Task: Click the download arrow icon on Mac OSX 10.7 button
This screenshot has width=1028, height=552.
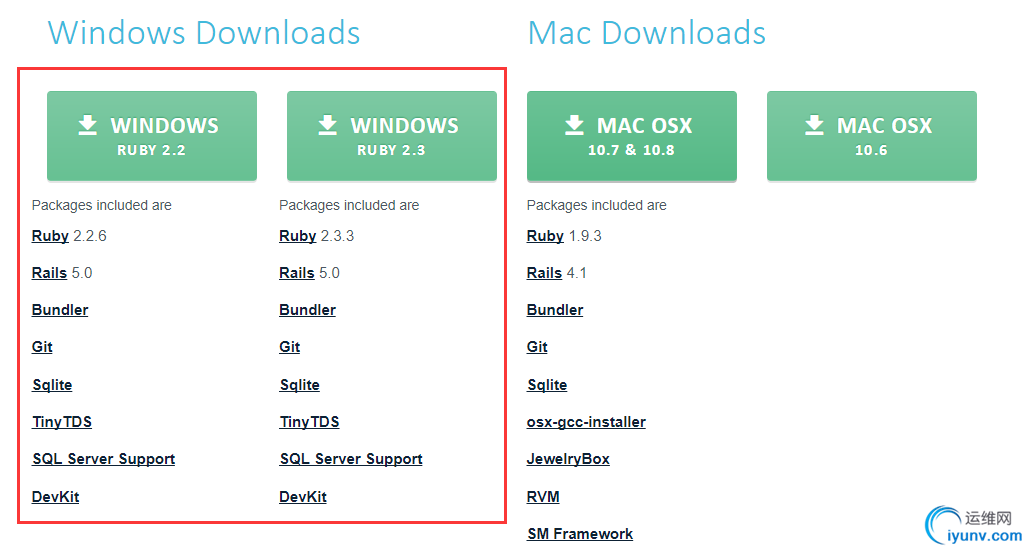Action: click(574, 125)
